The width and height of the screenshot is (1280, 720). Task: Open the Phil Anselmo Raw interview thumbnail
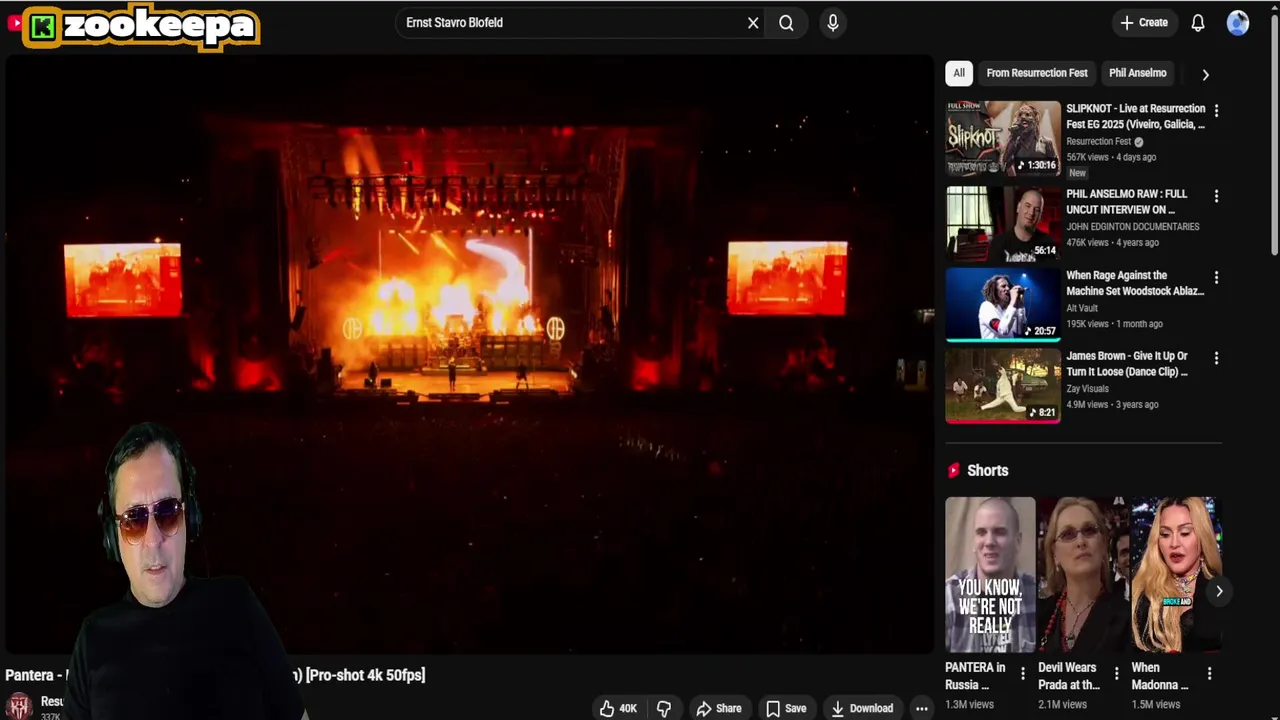1003,223
